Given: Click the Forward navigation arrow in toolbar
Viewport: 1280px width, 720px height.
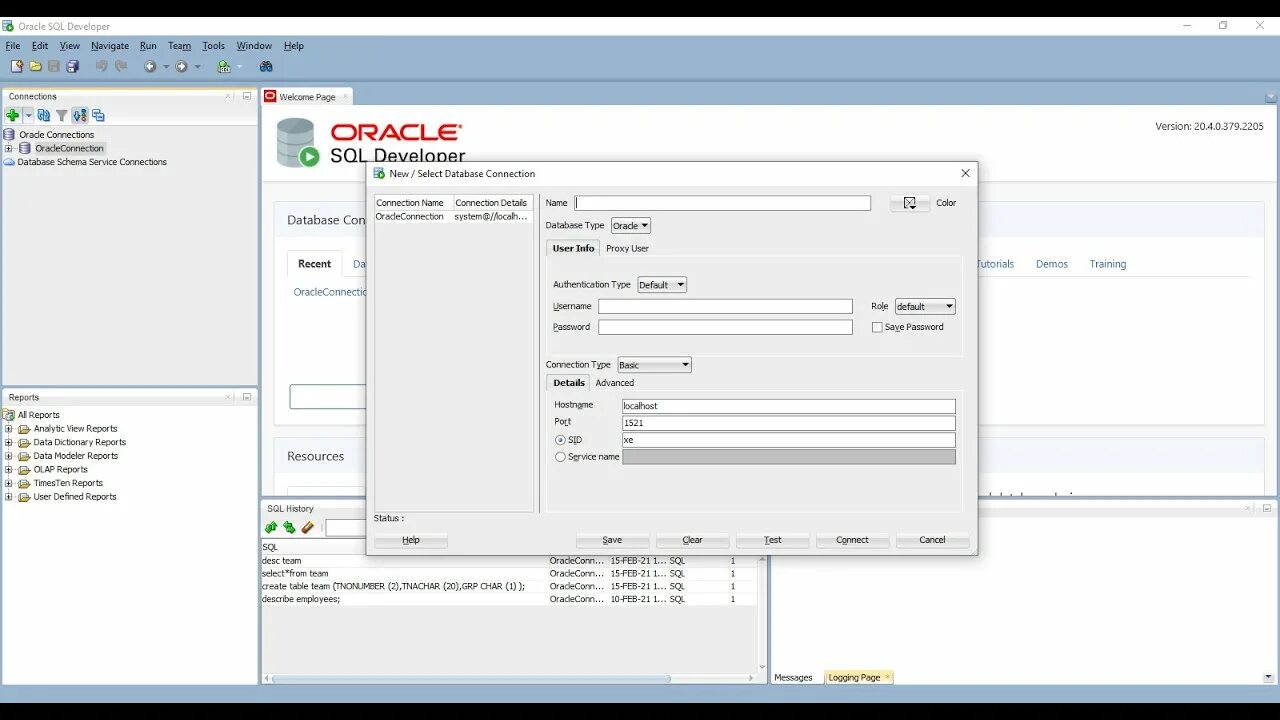Looking at the screenshot, I should pyautogui.click(x=181, y=66).
